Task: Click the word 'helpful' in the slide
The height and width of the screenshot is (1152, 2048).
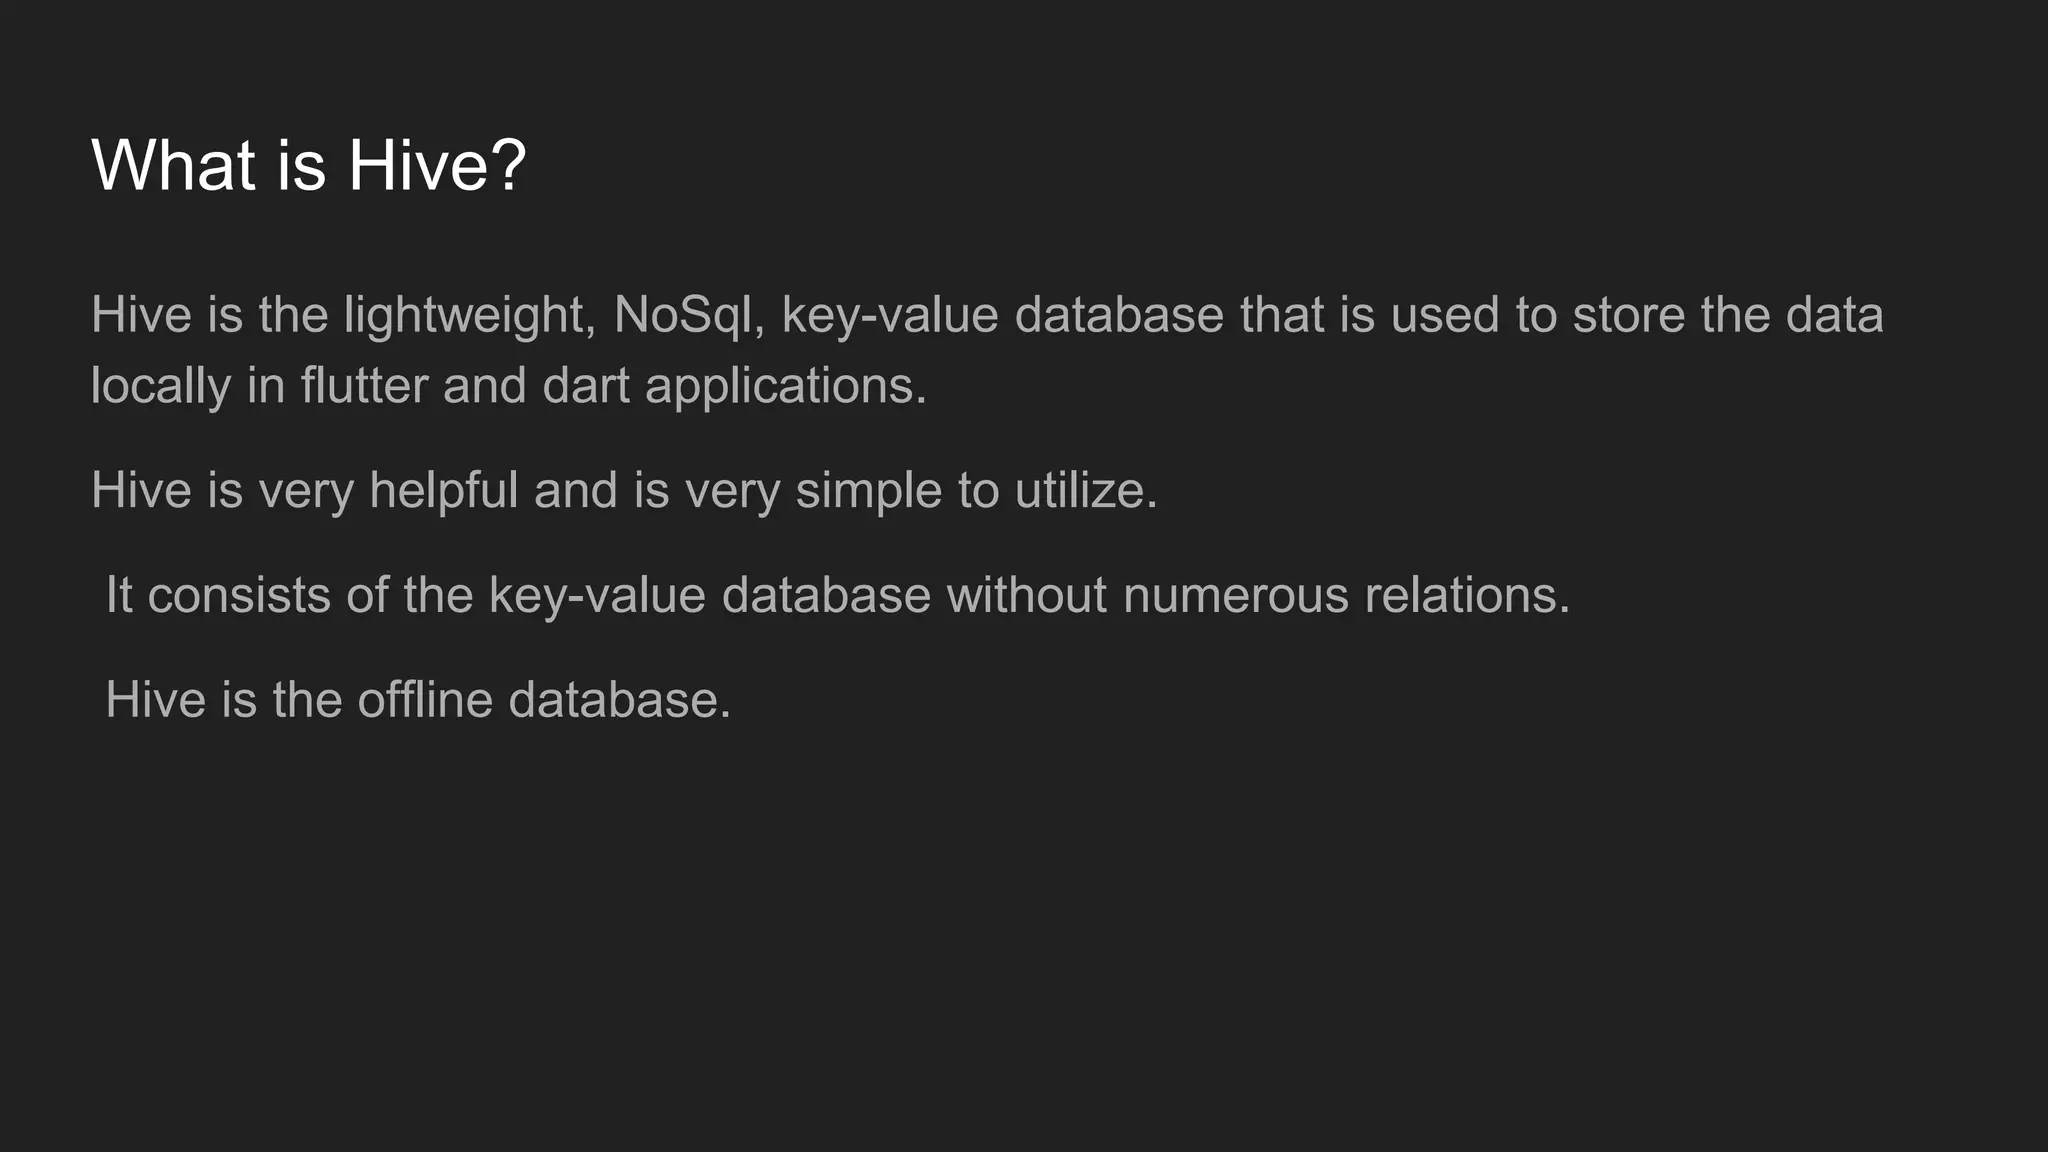Action: (443, 491)
